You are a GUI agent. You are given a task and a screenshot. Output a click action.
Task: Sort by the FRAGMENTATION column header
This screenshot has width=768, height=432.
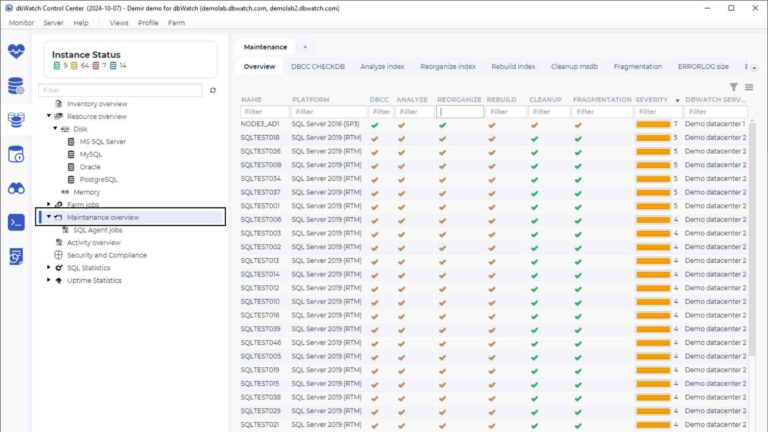(x=602, y=99)
